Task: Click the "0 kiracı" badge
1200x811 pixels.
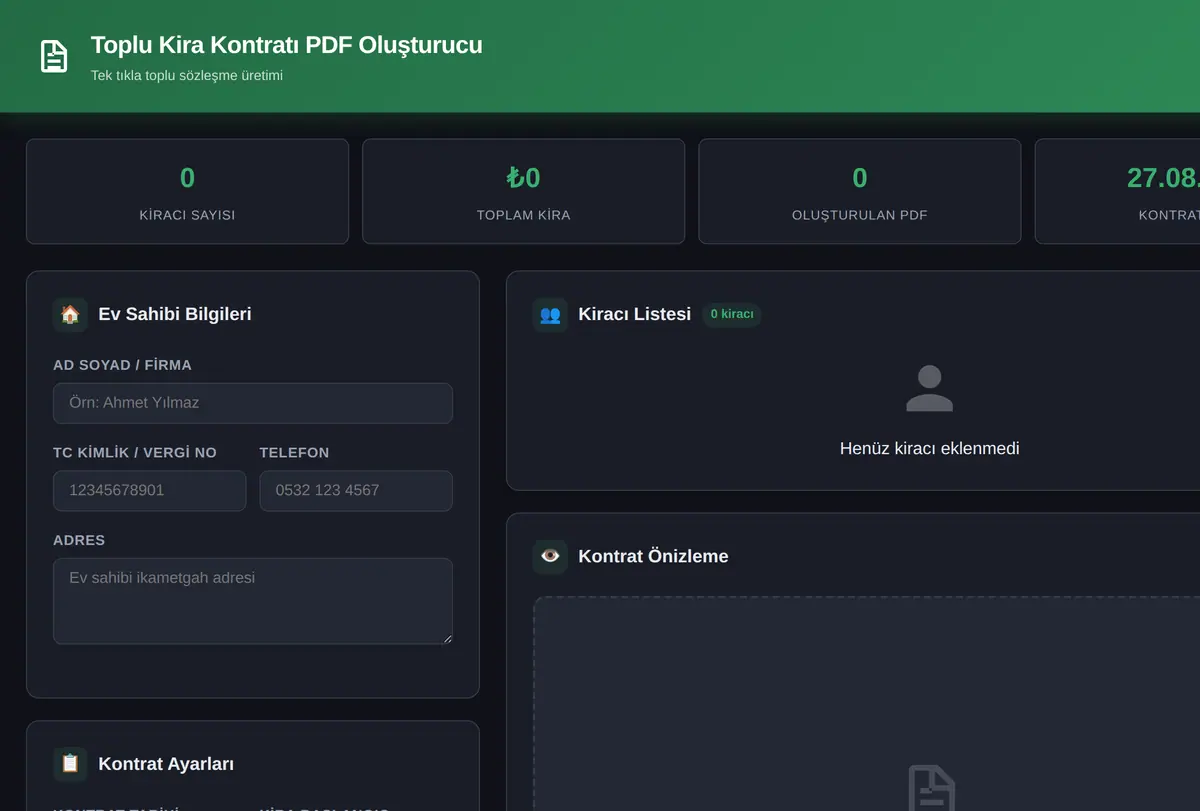Action: click(x=732, y=314)
